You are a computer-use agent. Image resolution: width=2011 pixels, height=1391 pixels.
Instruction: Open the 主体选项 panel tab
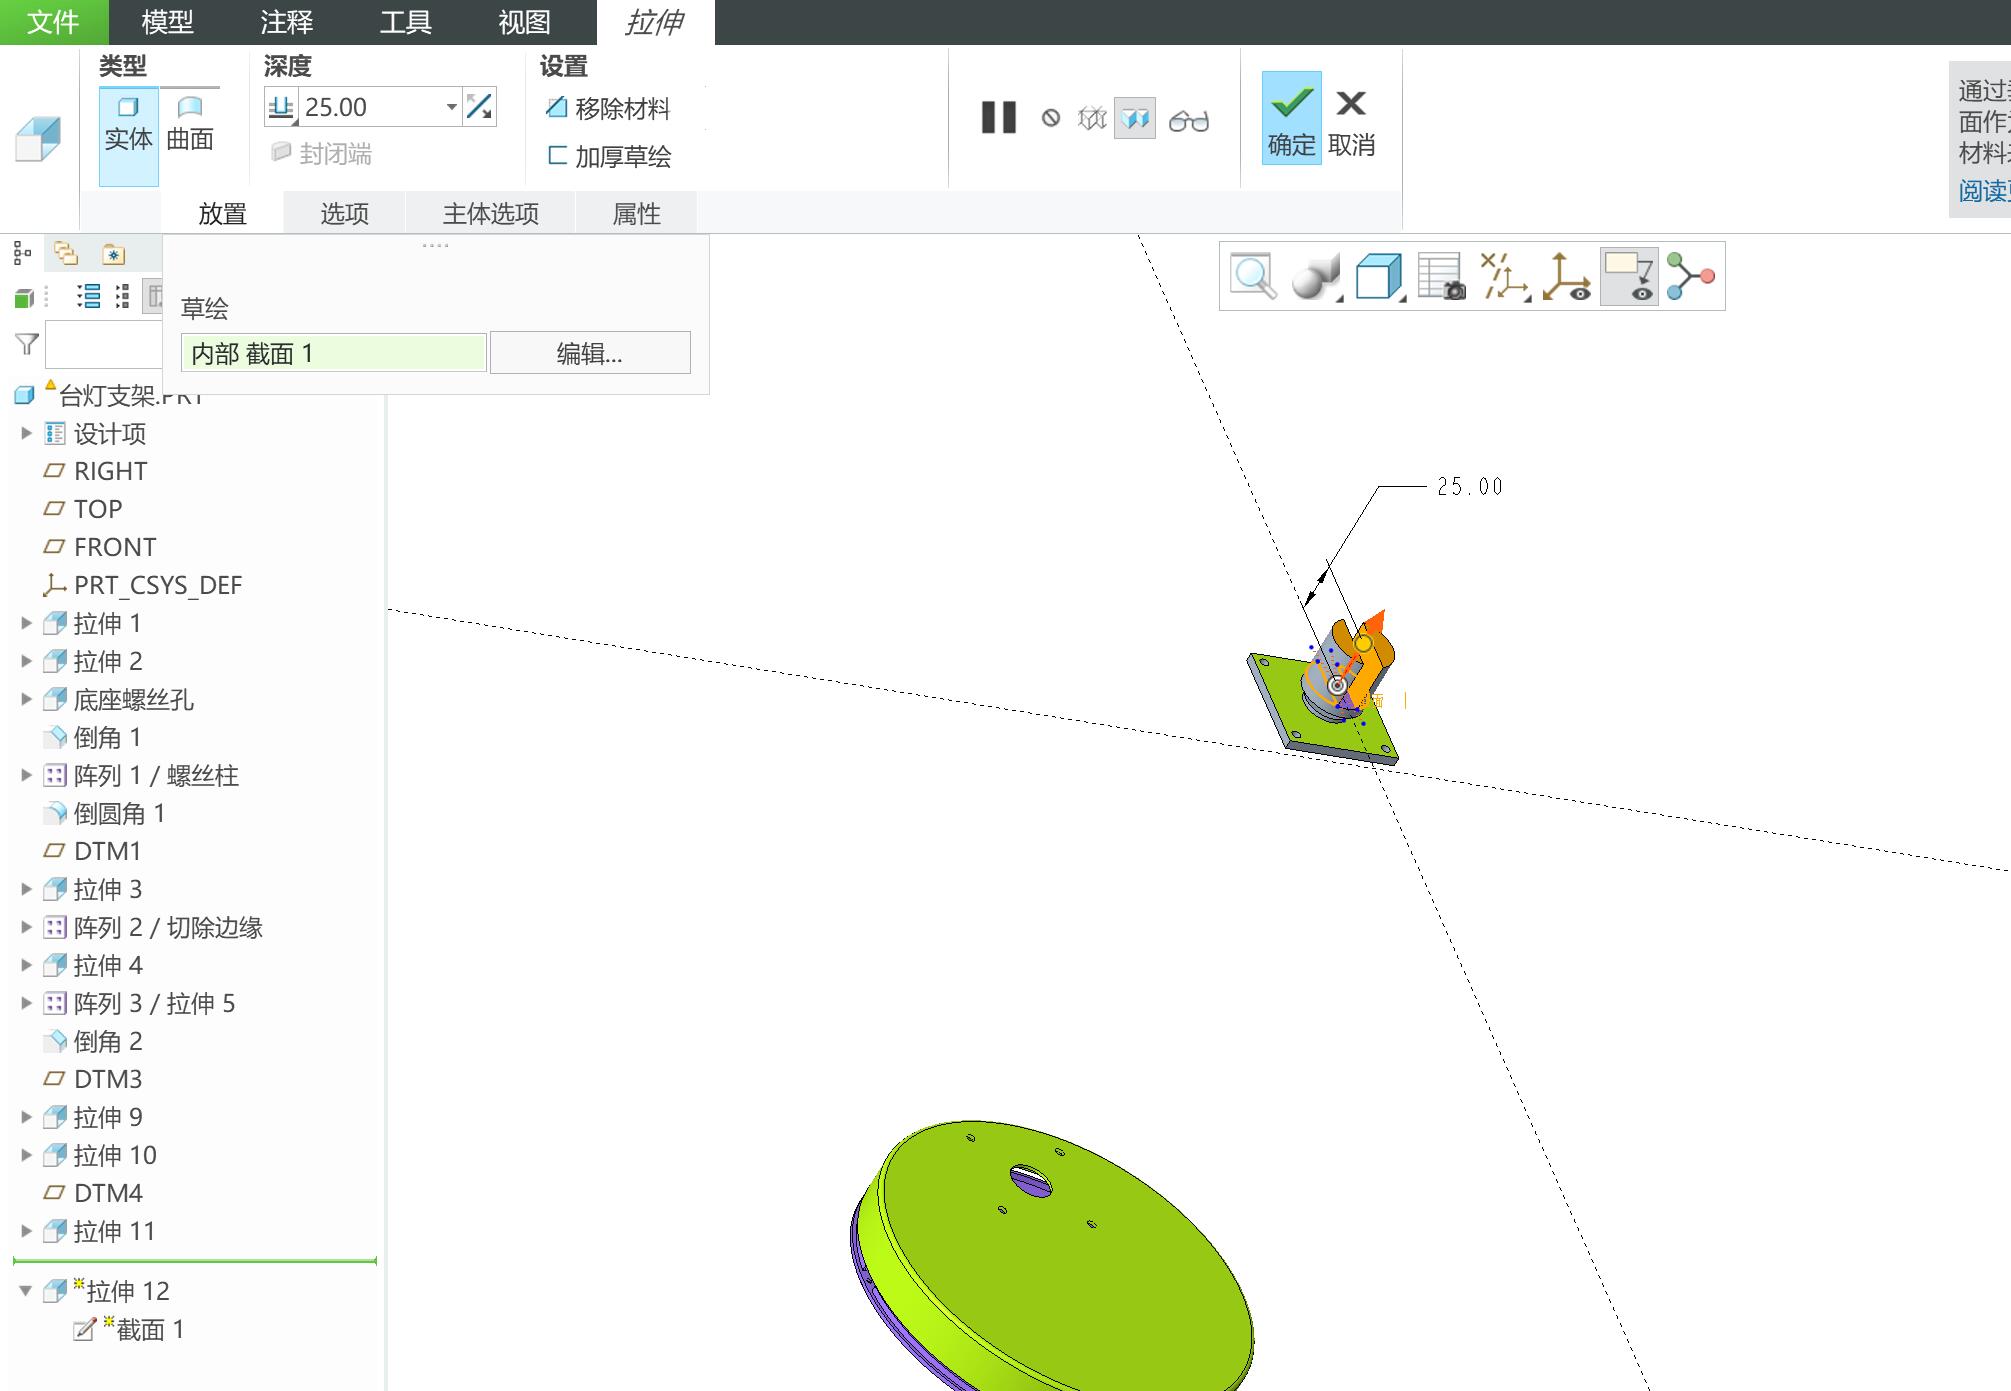[x=491, y=214]
